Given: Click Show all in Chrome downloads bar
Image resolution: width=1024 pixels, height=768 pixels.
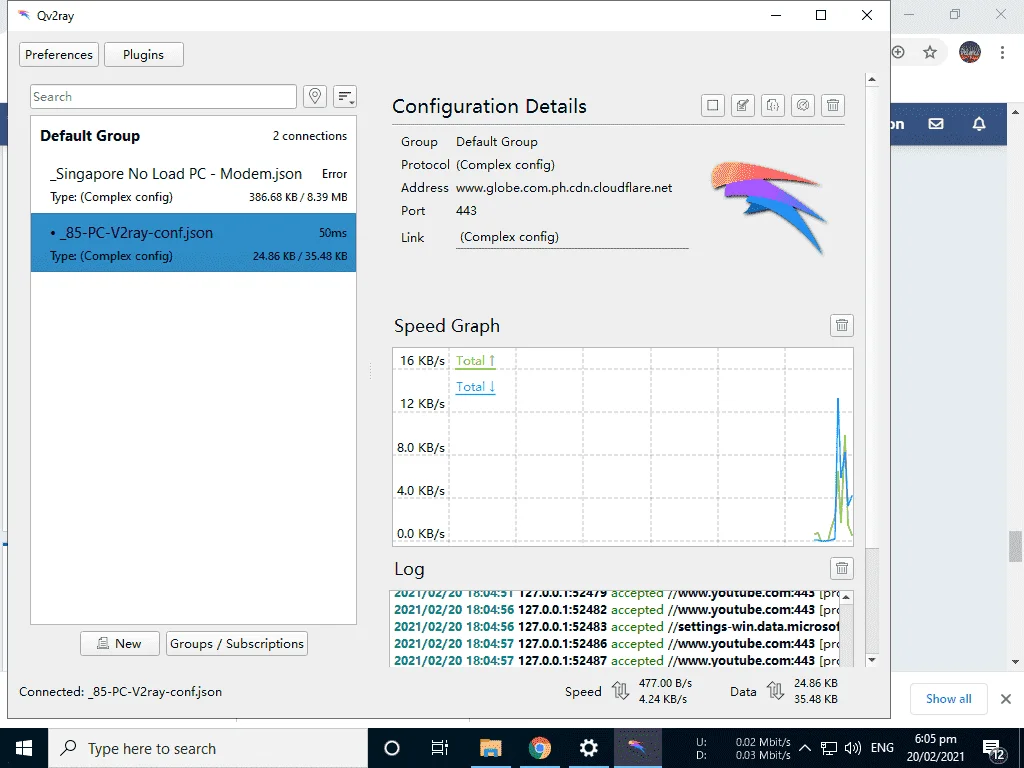Looking at the screenshot, I should [948, 699].
